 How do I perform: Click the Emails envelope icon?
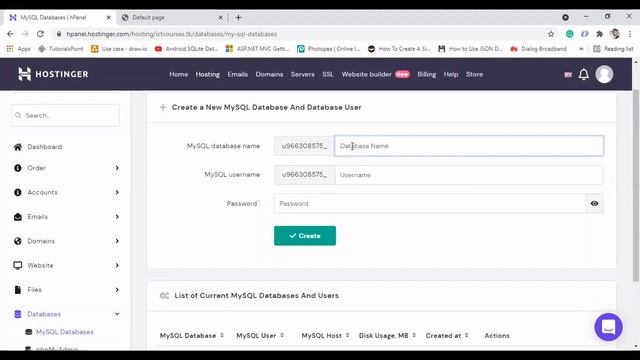[18, 217]
